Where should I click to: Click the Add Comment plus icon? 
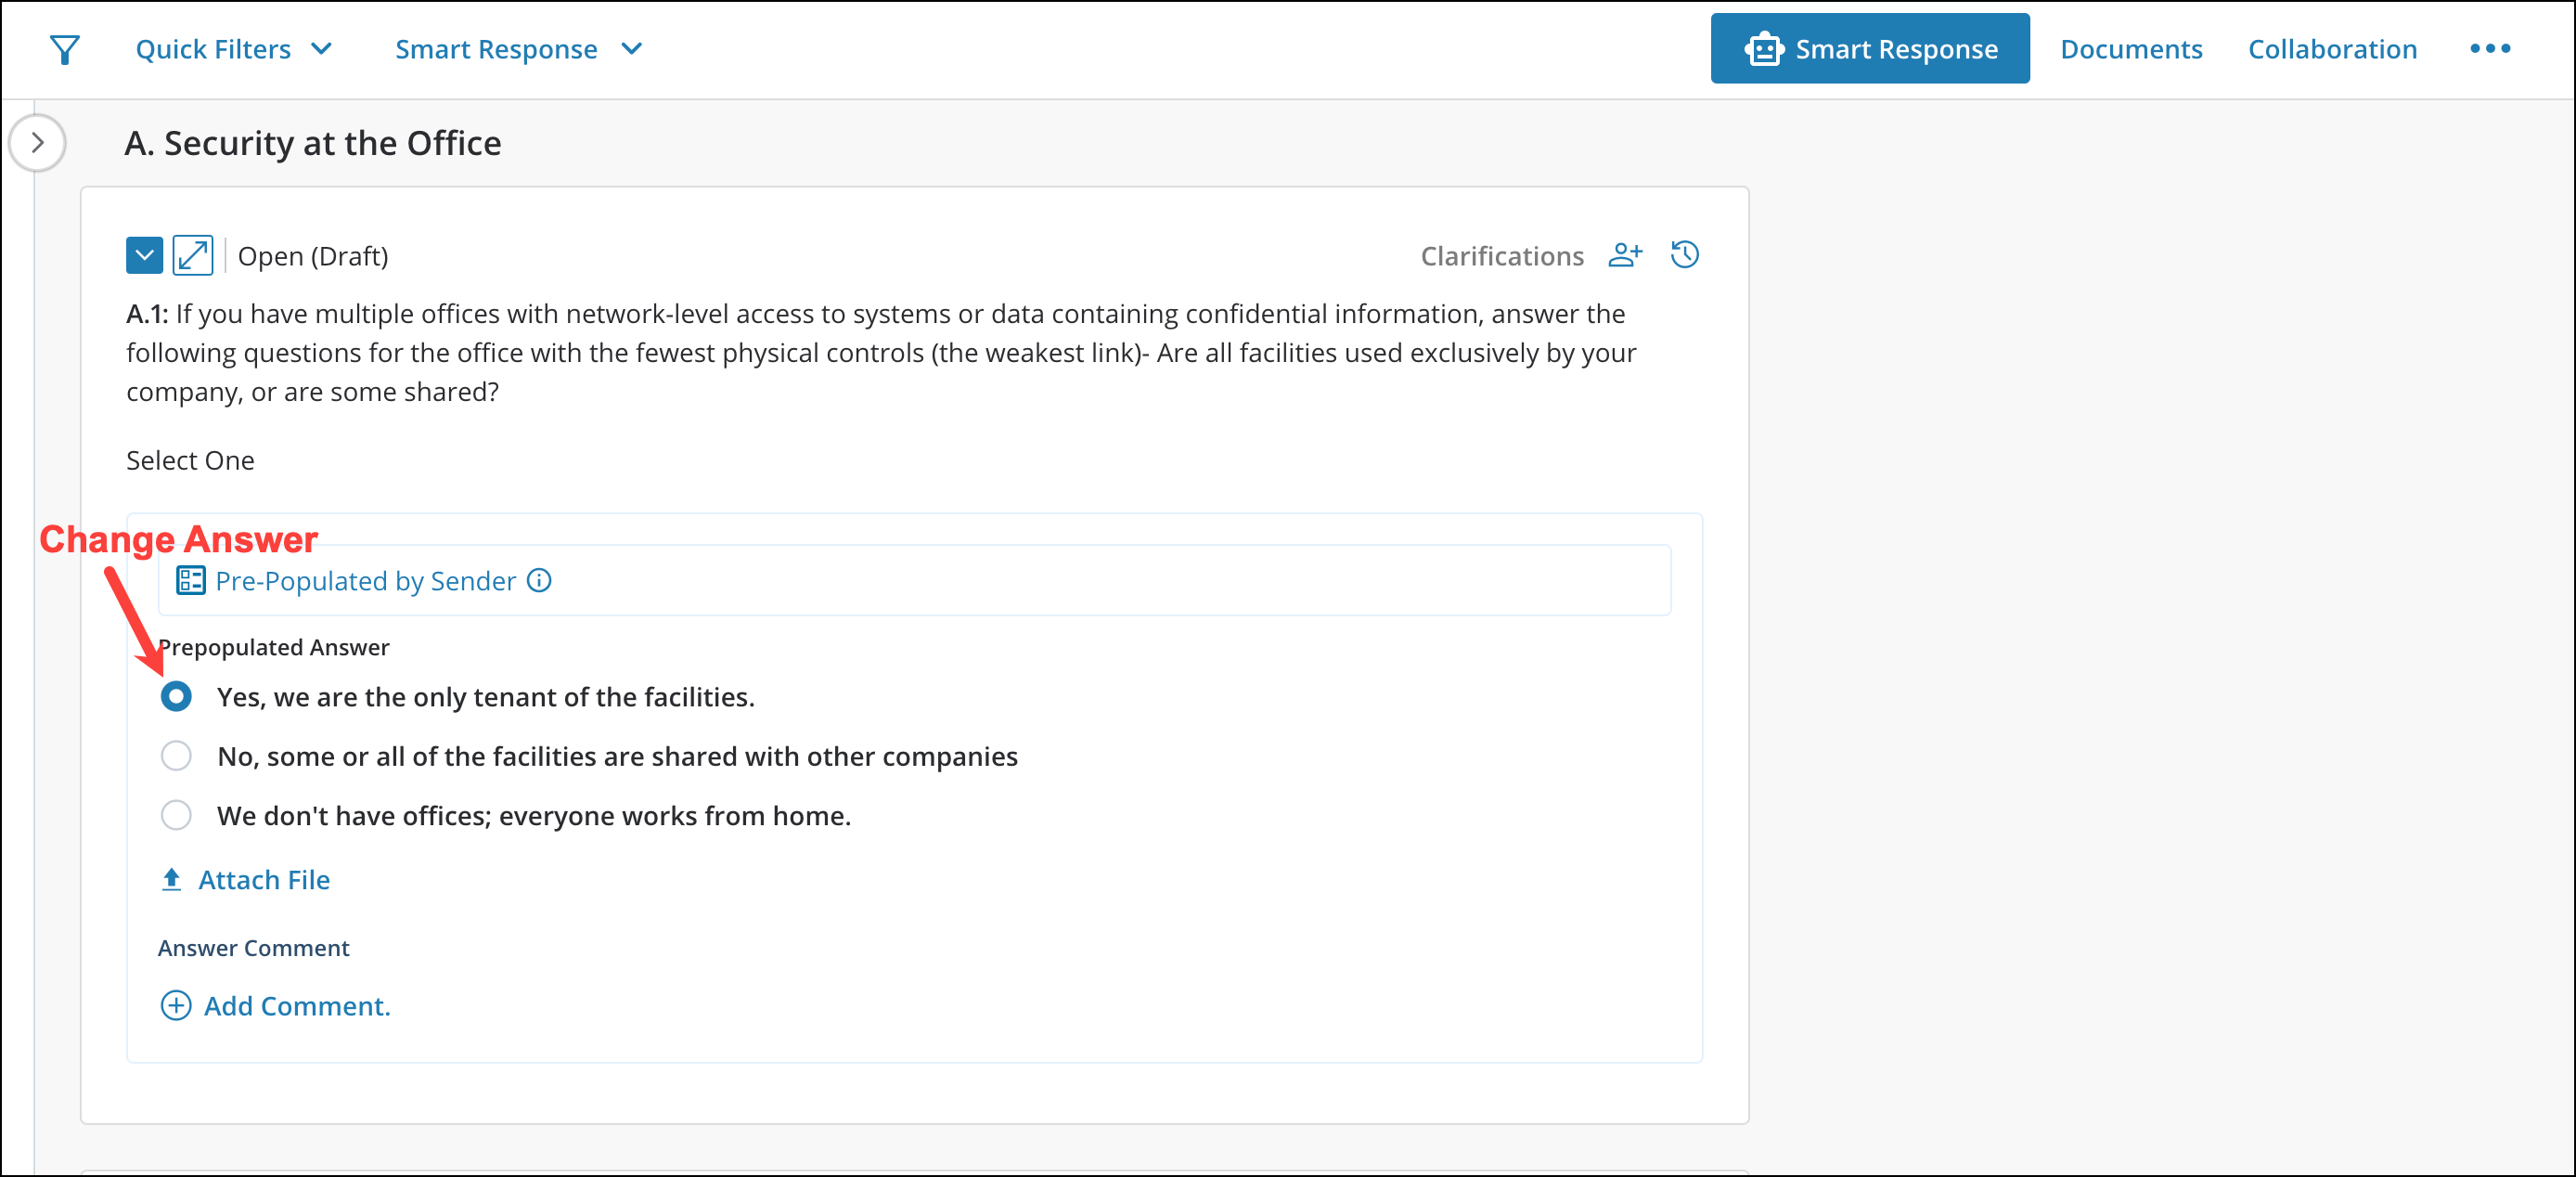point(176,1006)
